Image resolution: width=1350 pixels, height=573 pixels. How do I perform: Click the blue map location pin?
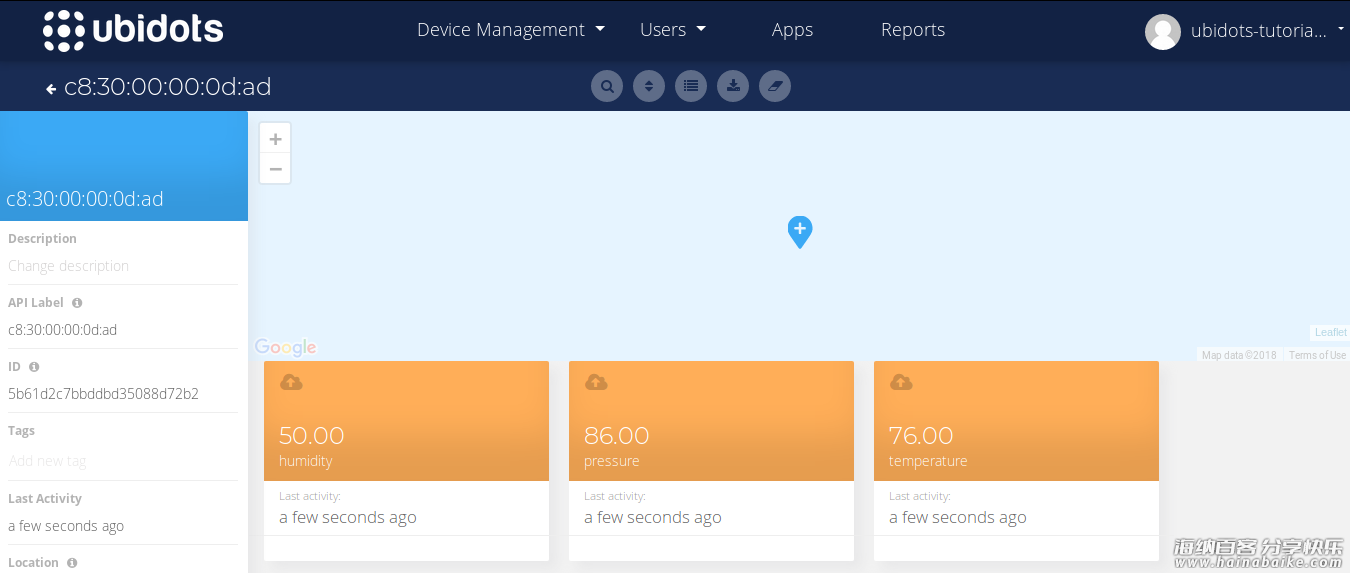click(800, 231)
